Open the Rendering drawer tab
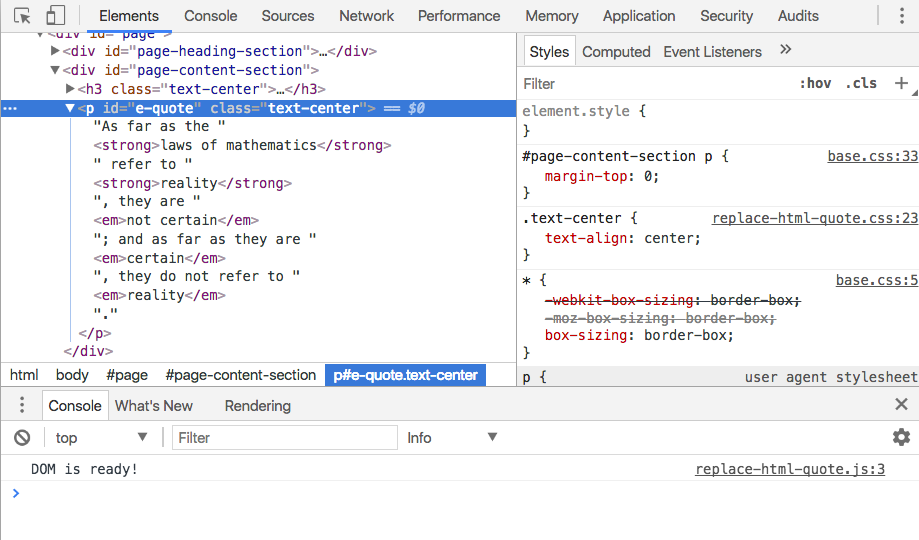 (x=257, y=406)
